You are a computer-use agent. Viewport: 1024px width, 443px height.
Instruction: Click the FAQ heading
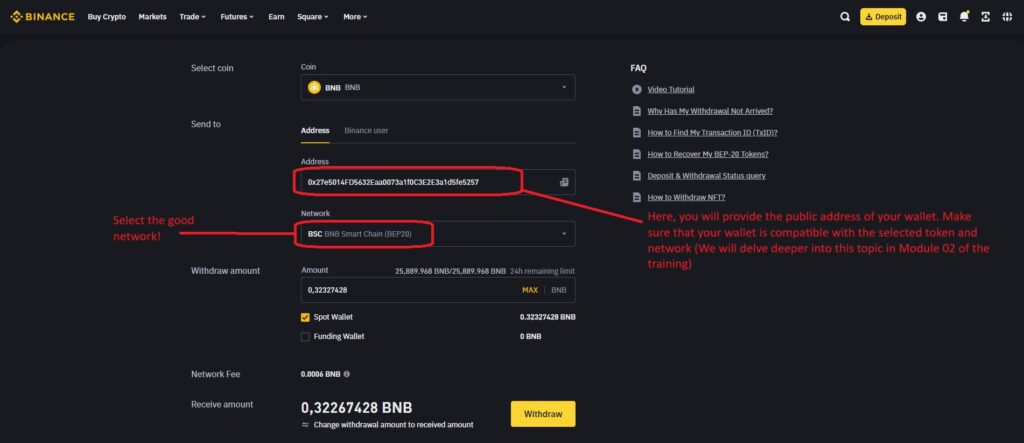tap(638, 68)
